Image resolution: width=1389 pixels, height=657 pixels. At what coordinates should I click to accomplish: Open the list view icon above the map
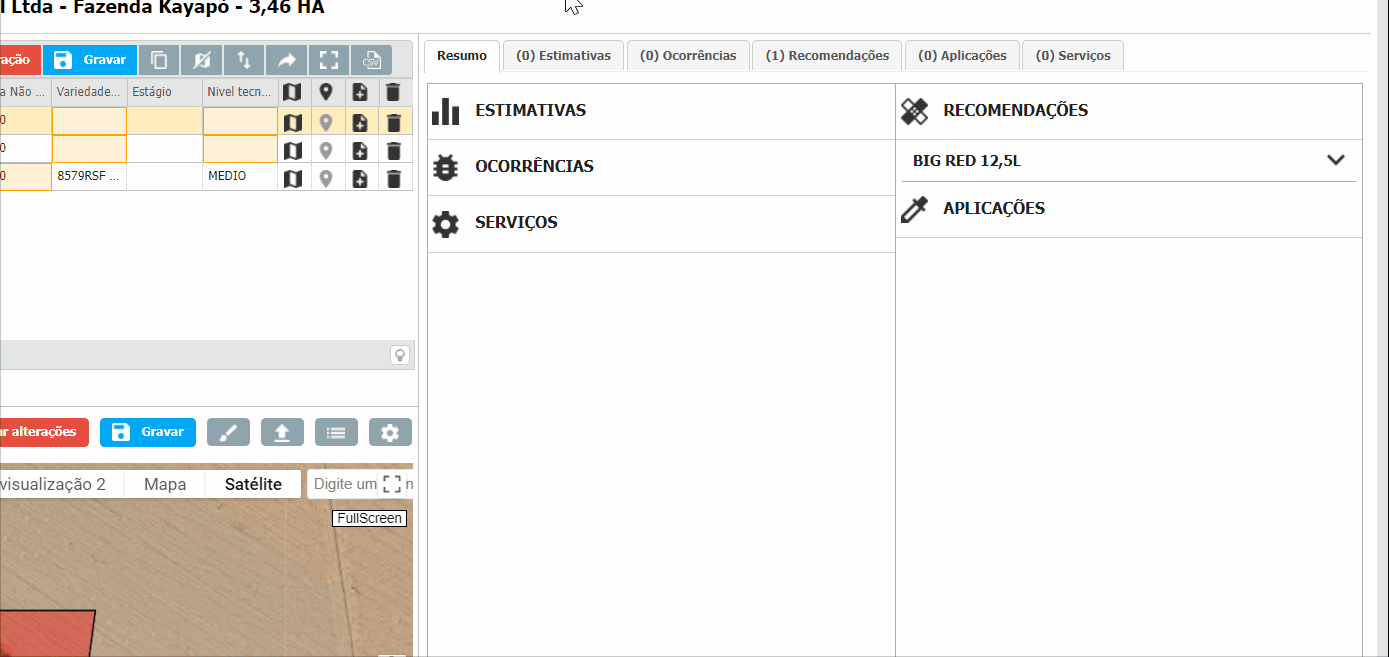click(336, 432)
